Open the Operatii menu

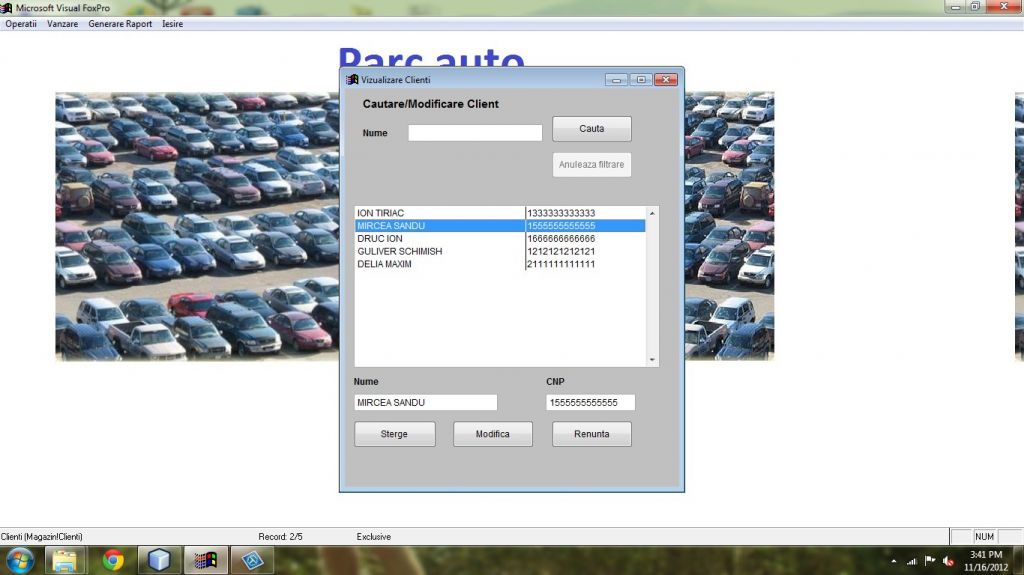coord(21,24)
